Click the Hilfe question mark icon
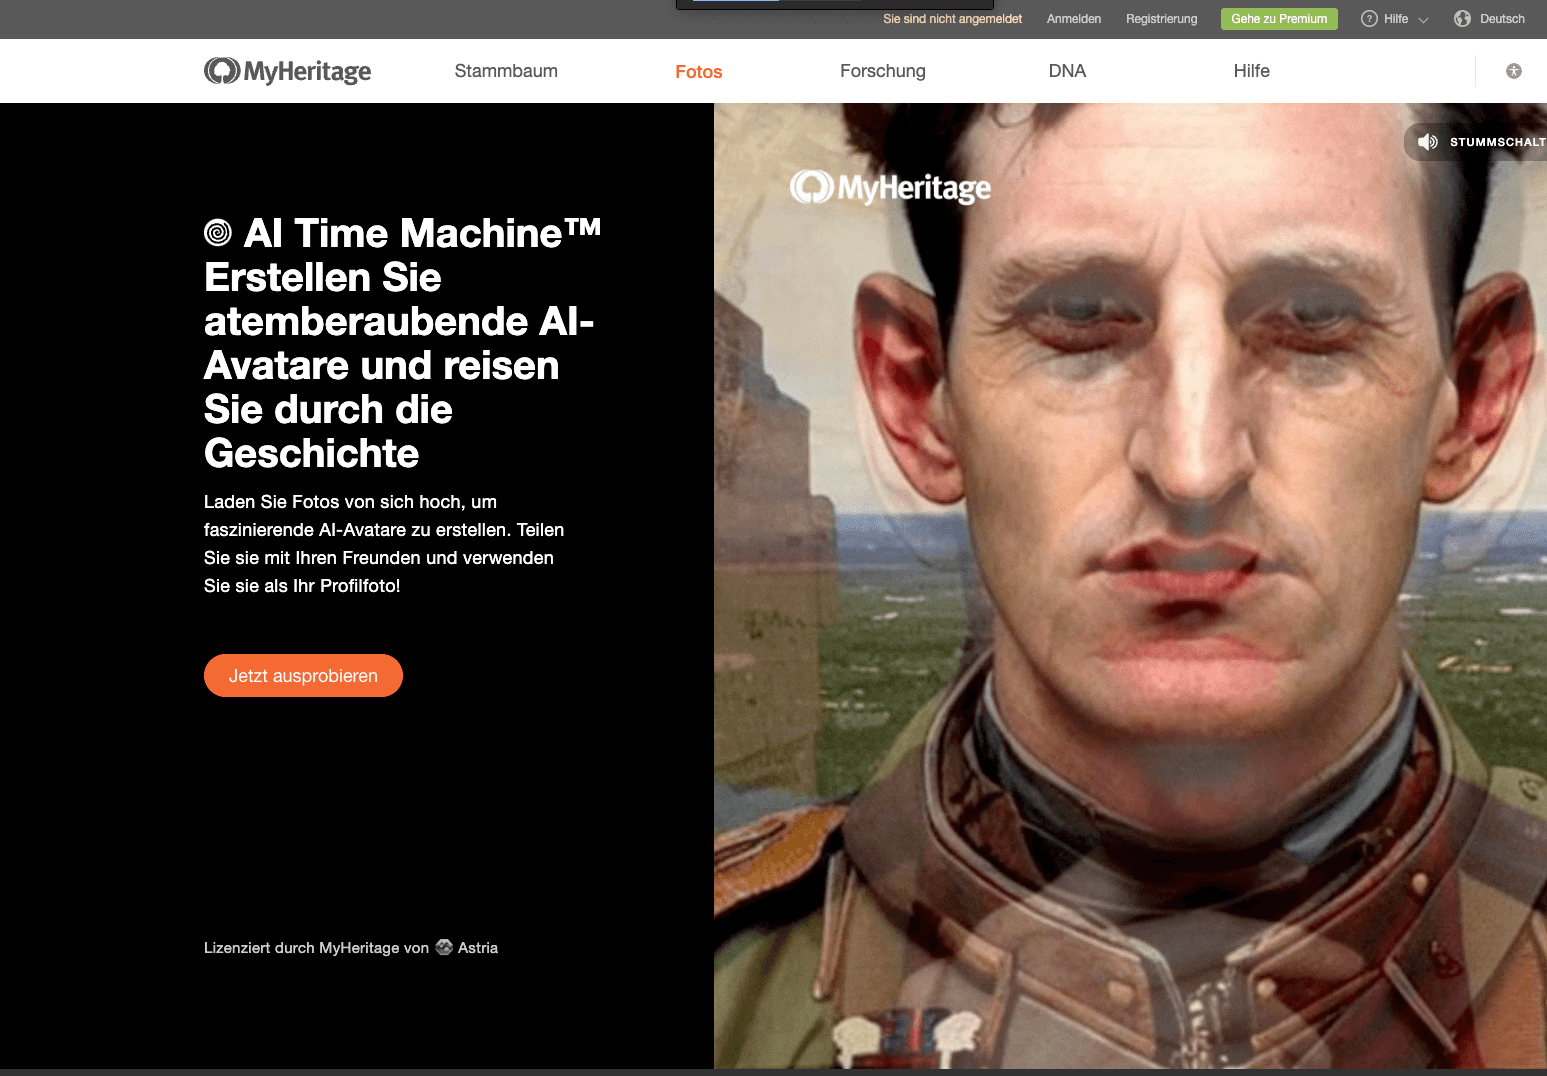This screenshot has width=1547, height=1076. (1367, 18)
